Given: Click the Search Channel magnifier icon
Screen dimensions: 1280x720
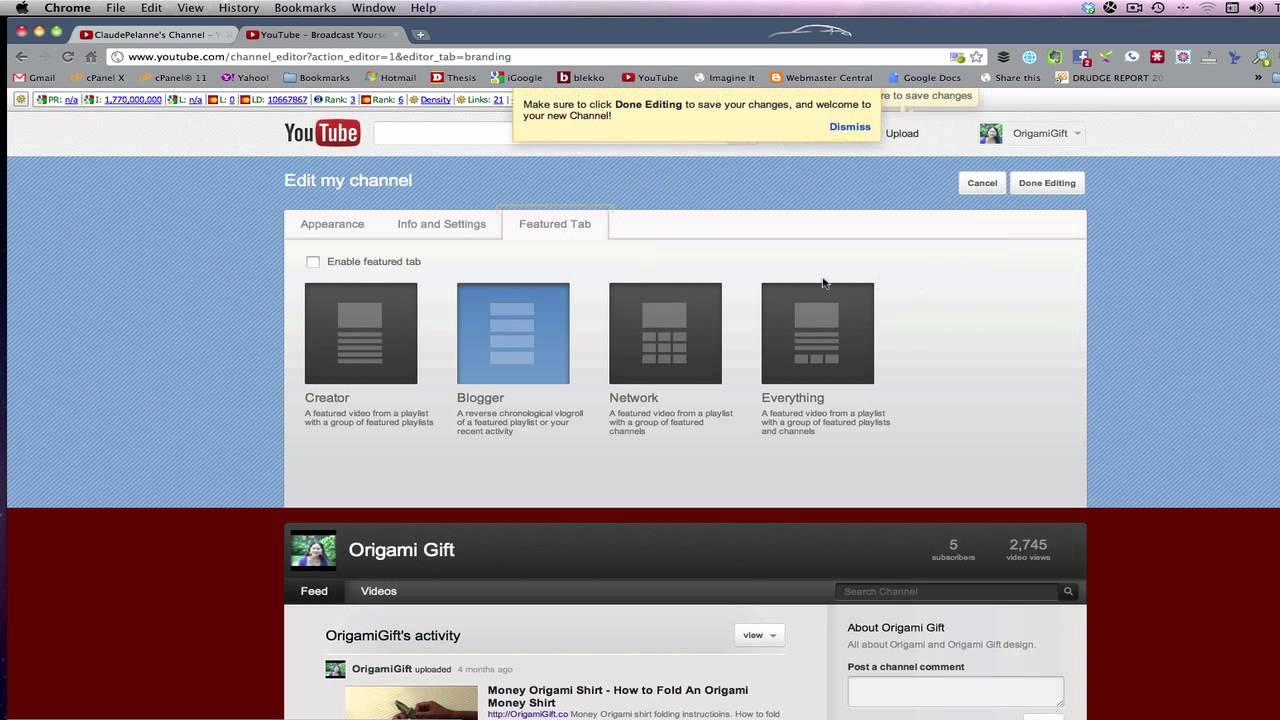Looking at the screenshot, I should click(x=1068, y=591).
